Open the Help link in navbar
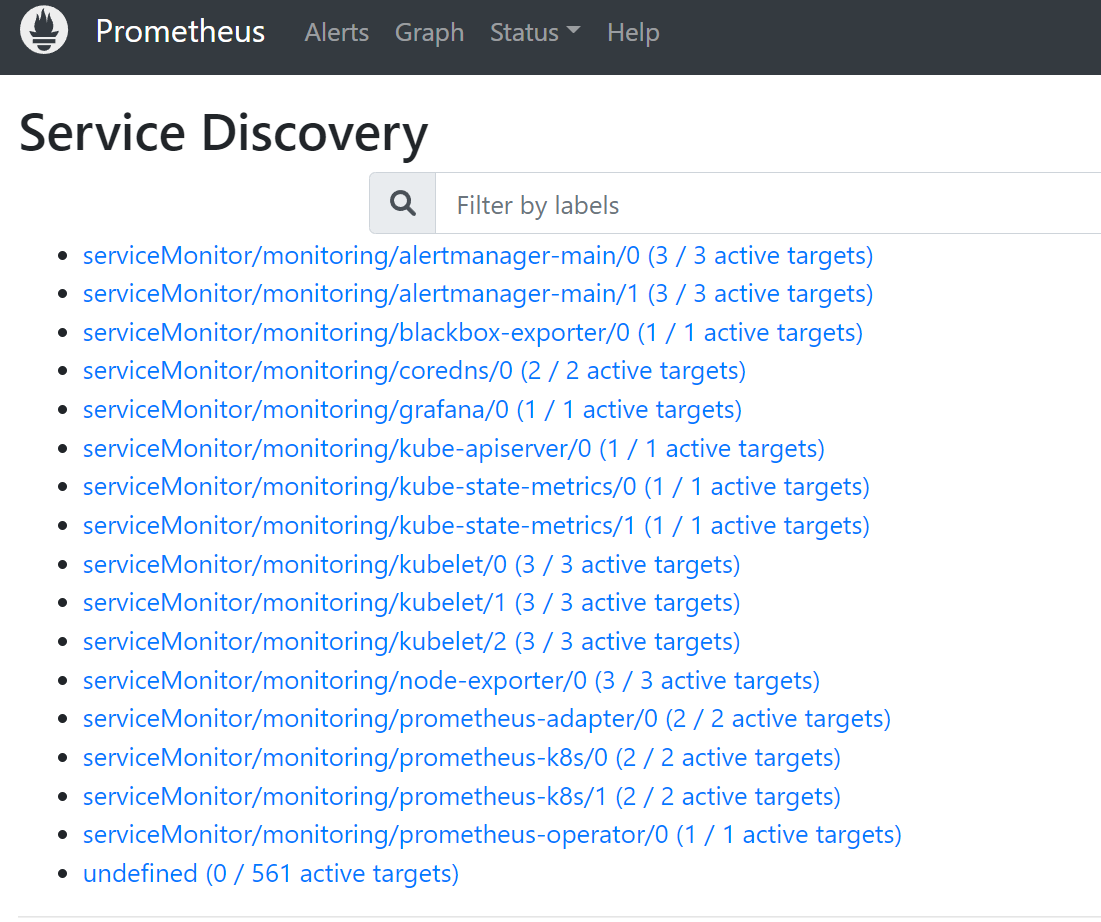 coord(633,32)
